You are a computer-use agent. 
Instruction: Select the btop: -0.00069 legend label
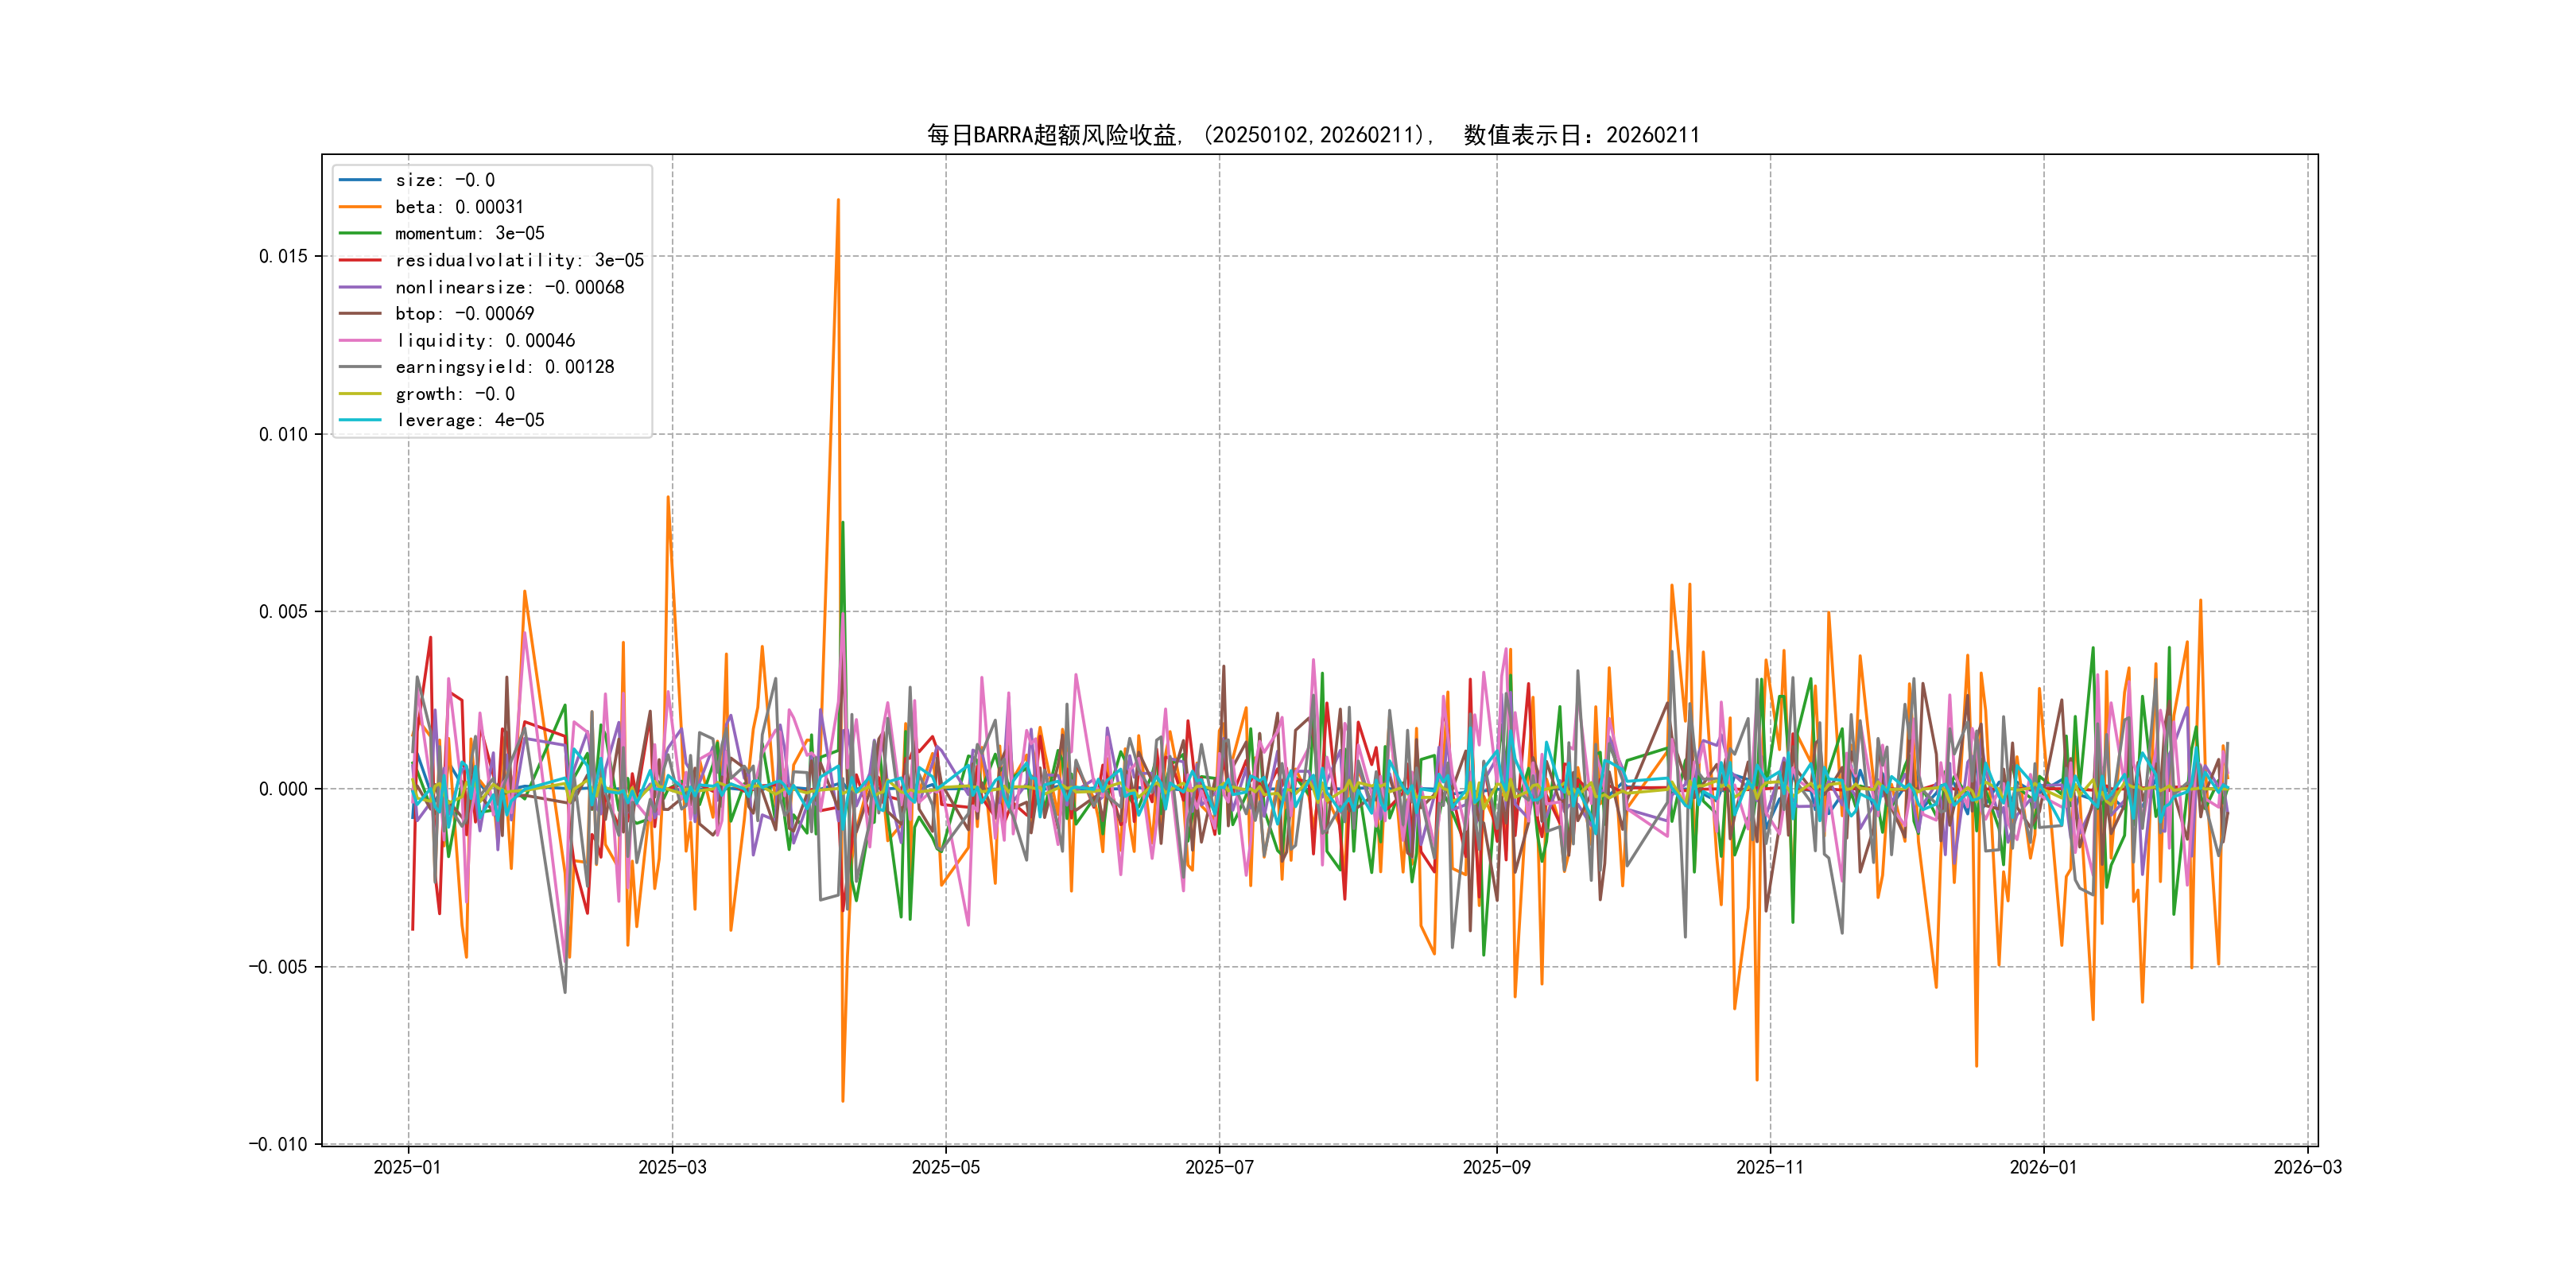[464, 313]
